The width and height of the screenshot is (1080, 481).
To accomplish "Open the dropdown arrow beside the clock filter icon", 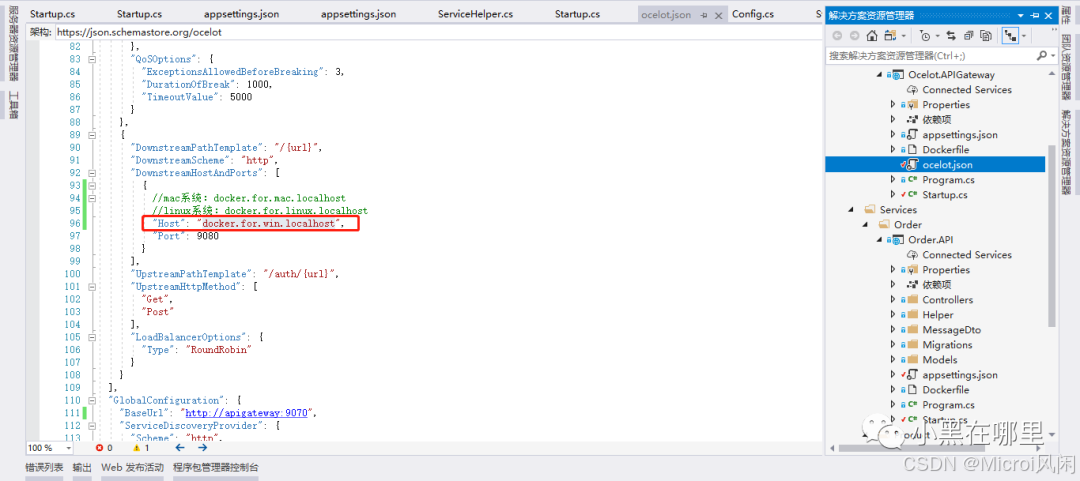I will tap(937, 36).
